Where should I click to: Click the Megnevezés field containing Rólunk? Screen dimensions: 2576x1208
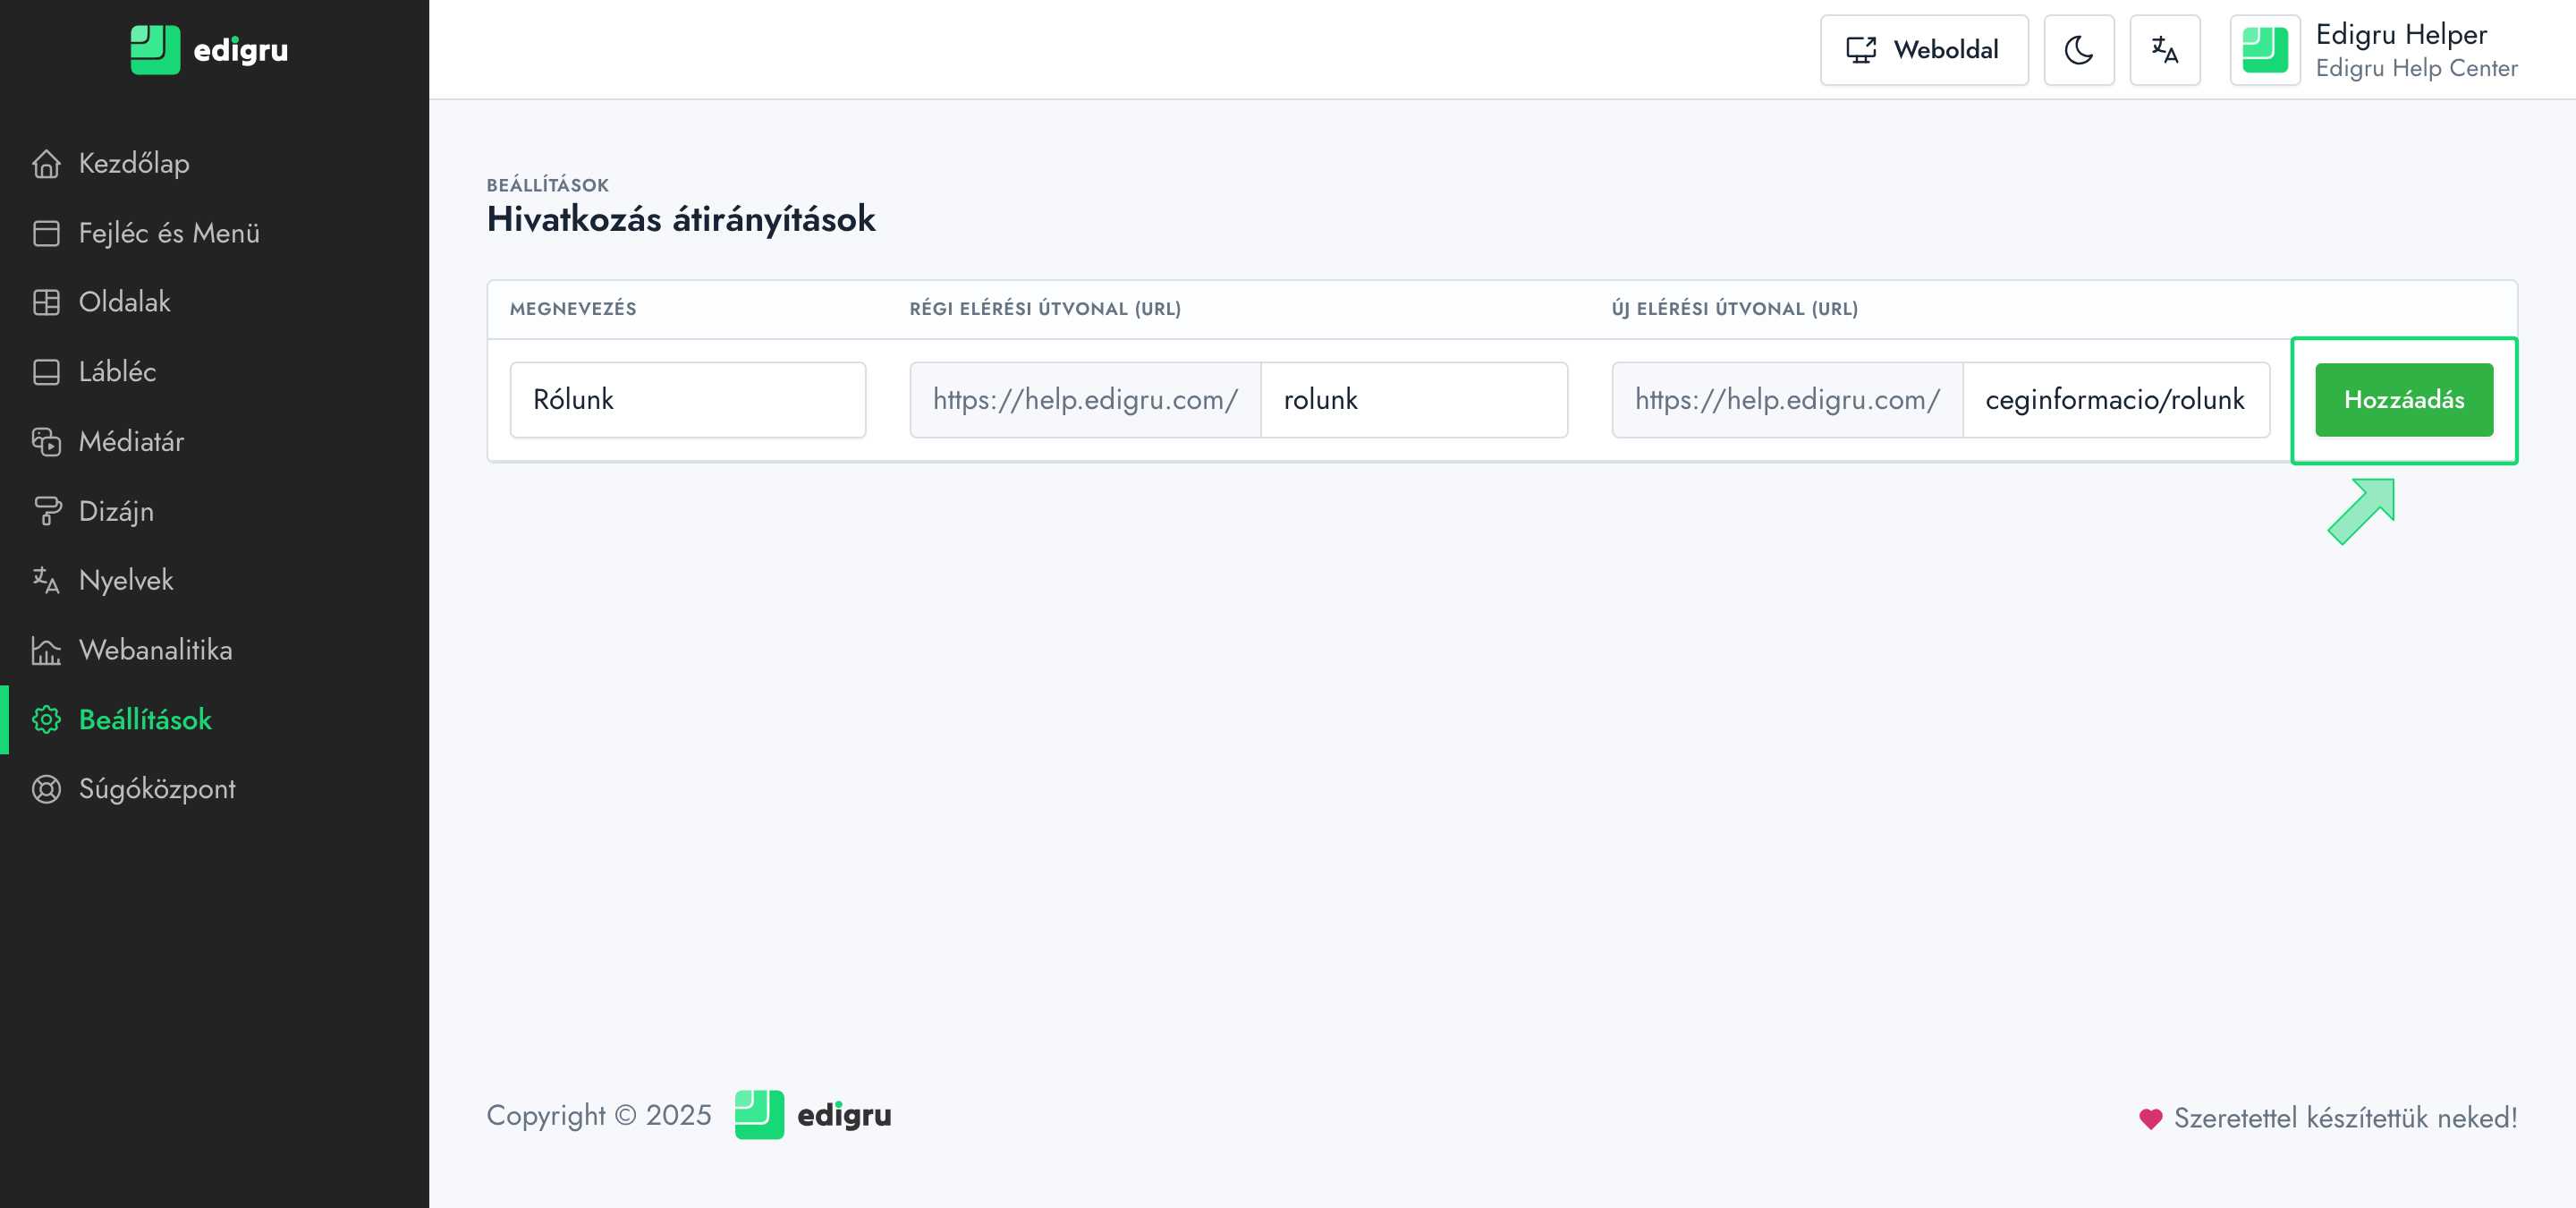click(687, 400)
